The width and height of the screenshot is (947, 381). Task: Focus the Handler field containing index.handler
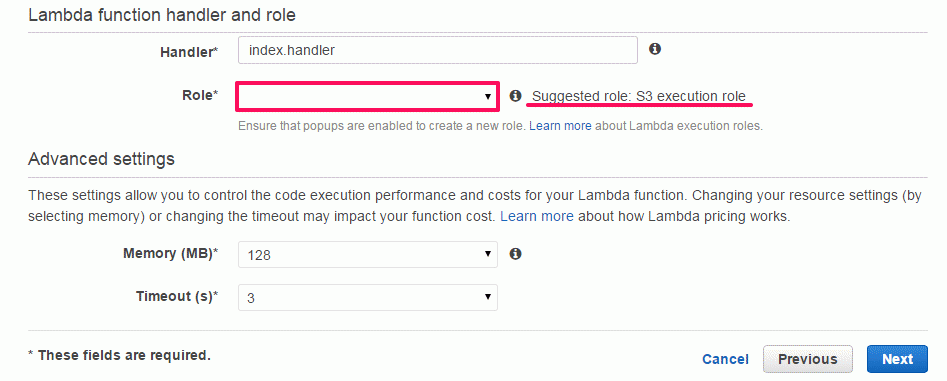(x=438, y=50)
